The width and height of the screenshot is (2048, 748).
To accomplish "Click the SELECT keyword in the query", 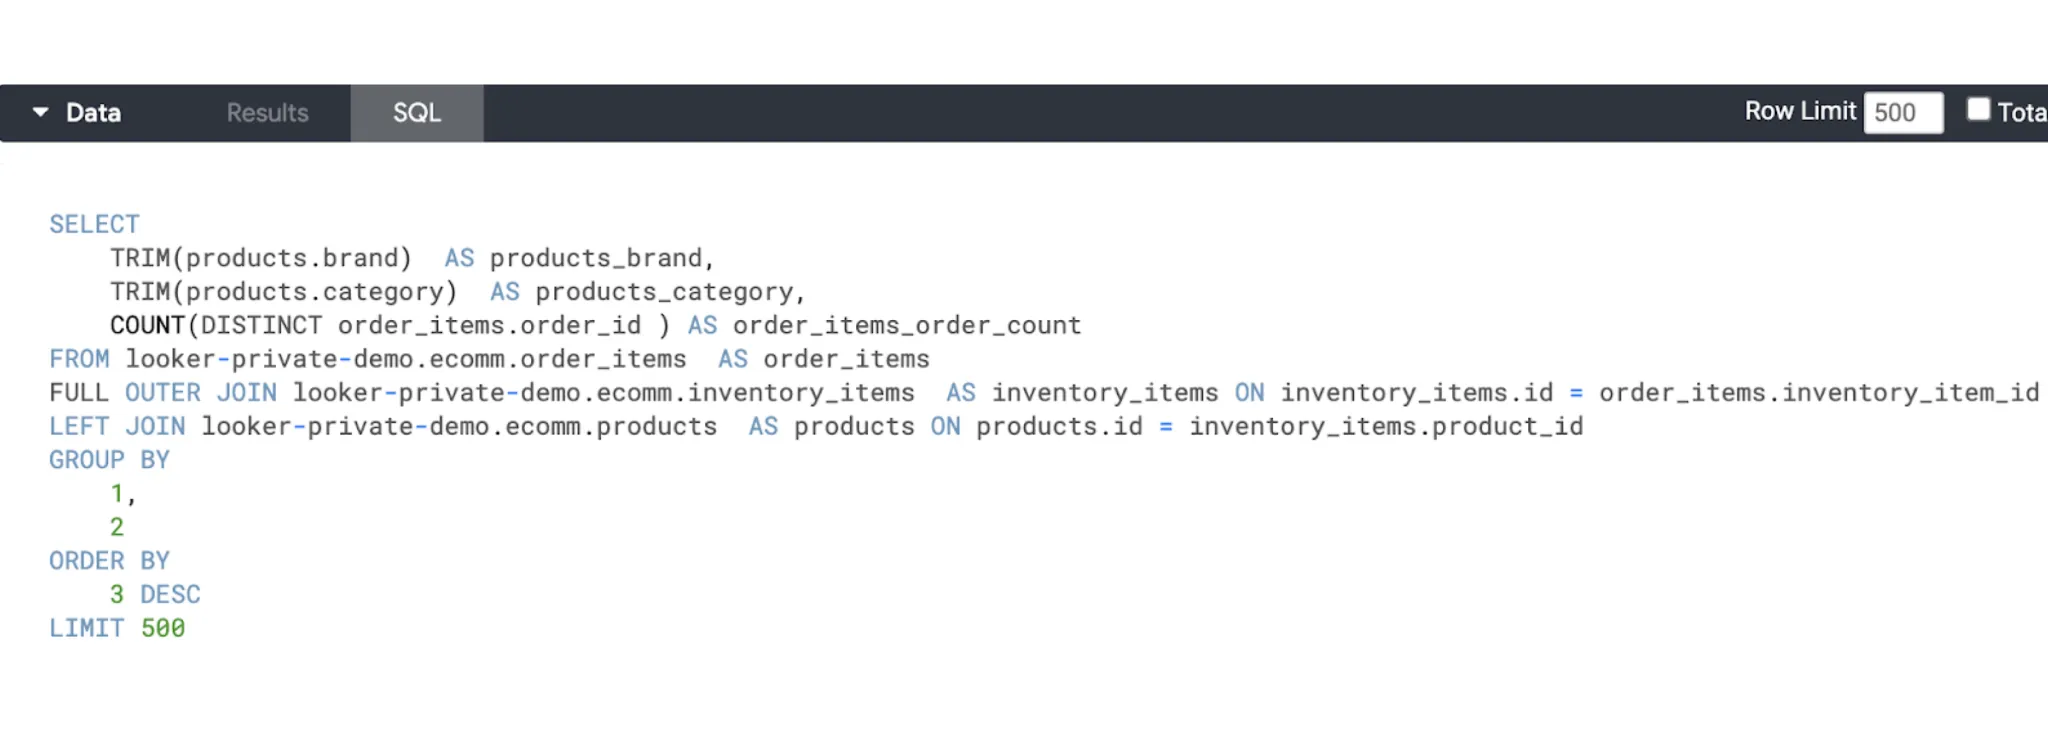I will pos(94,224).
